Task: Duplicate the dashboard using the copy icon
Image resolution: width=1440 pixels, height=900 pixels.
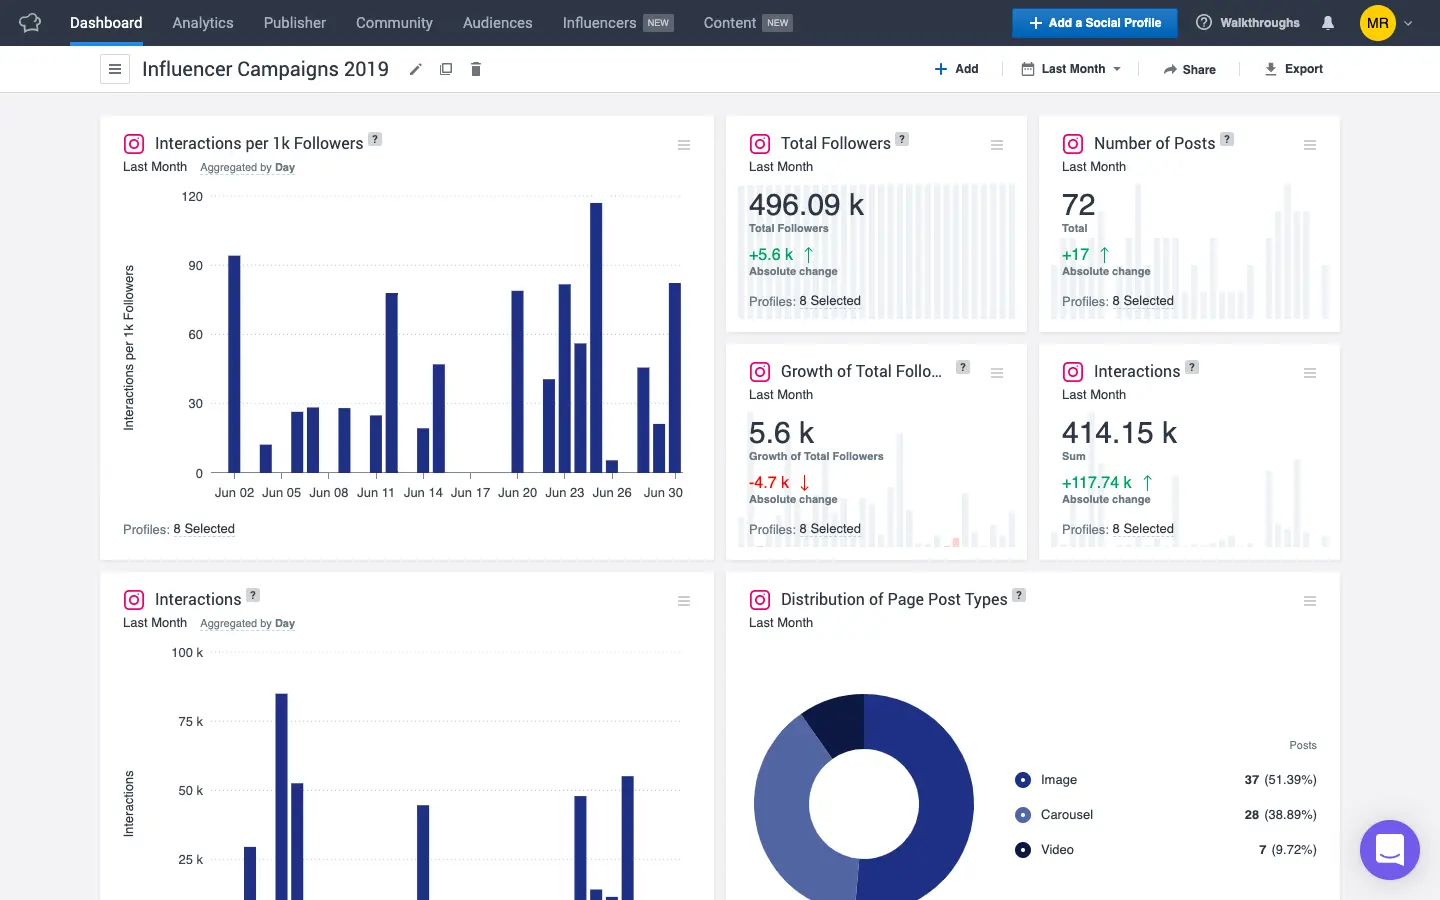Action: point(446,69)
